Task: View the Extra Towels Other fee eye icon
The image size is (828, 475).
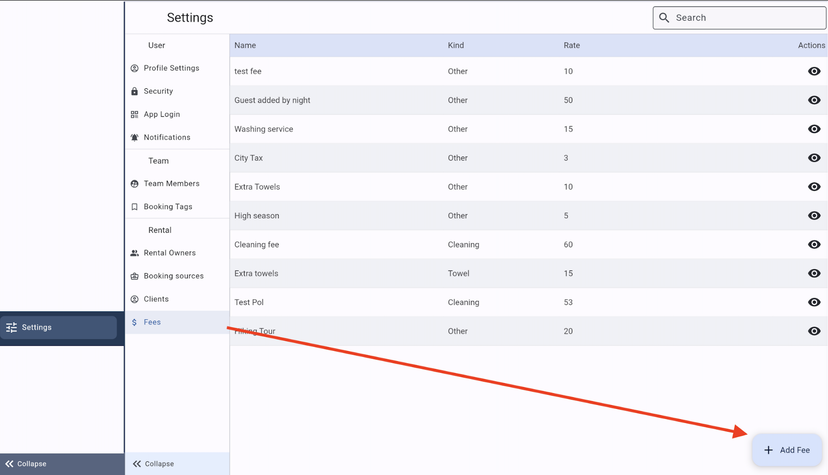Action: coord(814,187)
